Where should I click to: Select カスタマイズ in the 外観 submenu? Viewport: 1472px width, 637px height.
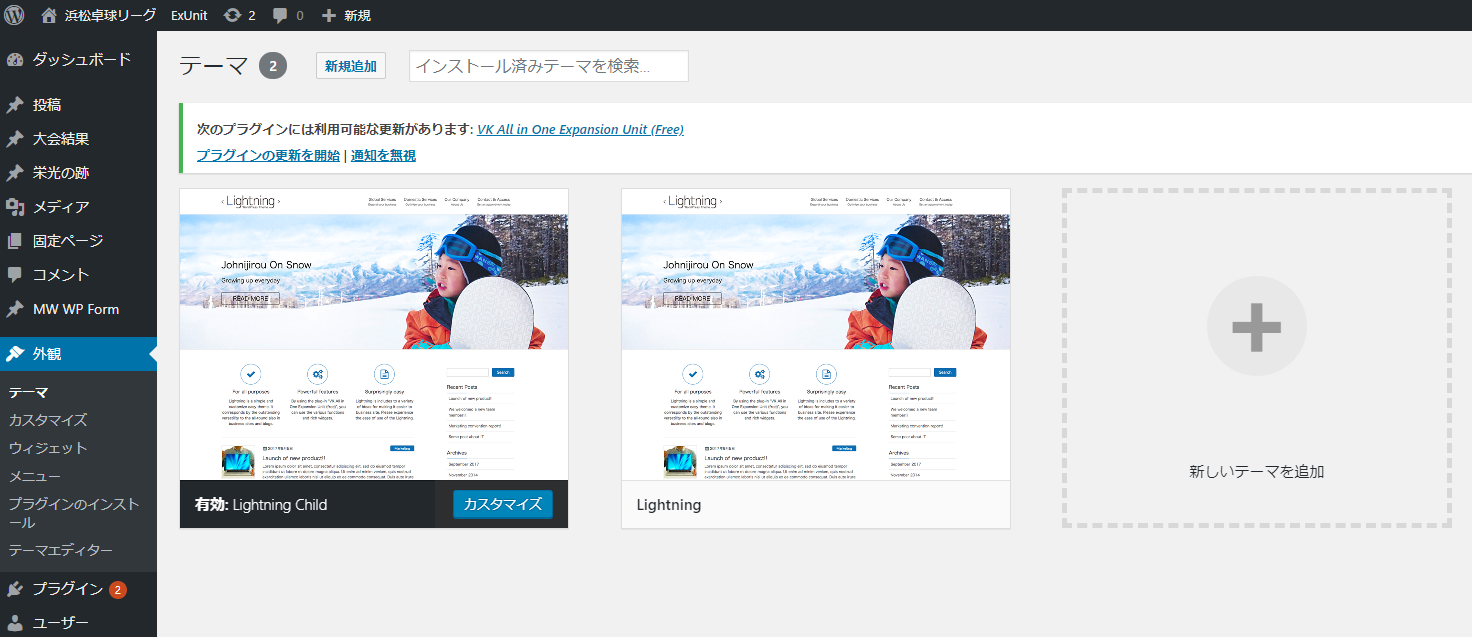click(48, 420)
